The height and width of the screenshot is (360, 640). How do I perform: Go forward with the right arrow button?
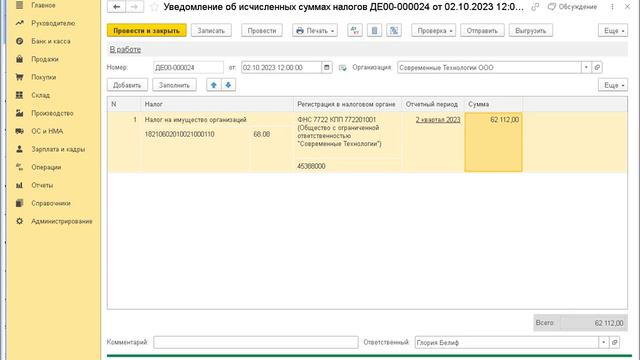tap(135, 7)
